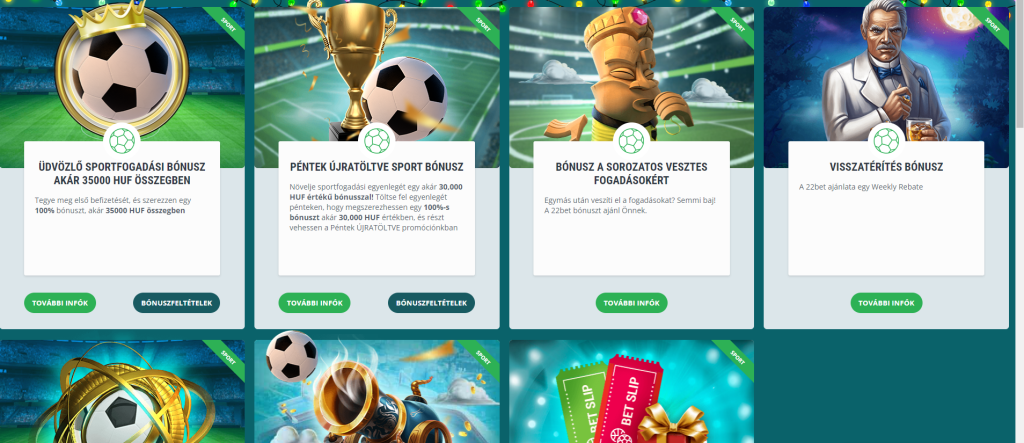Screen dimensions: 1024x443
Task: Open További infók for the losing streak bonus
Action: (632, 303)
